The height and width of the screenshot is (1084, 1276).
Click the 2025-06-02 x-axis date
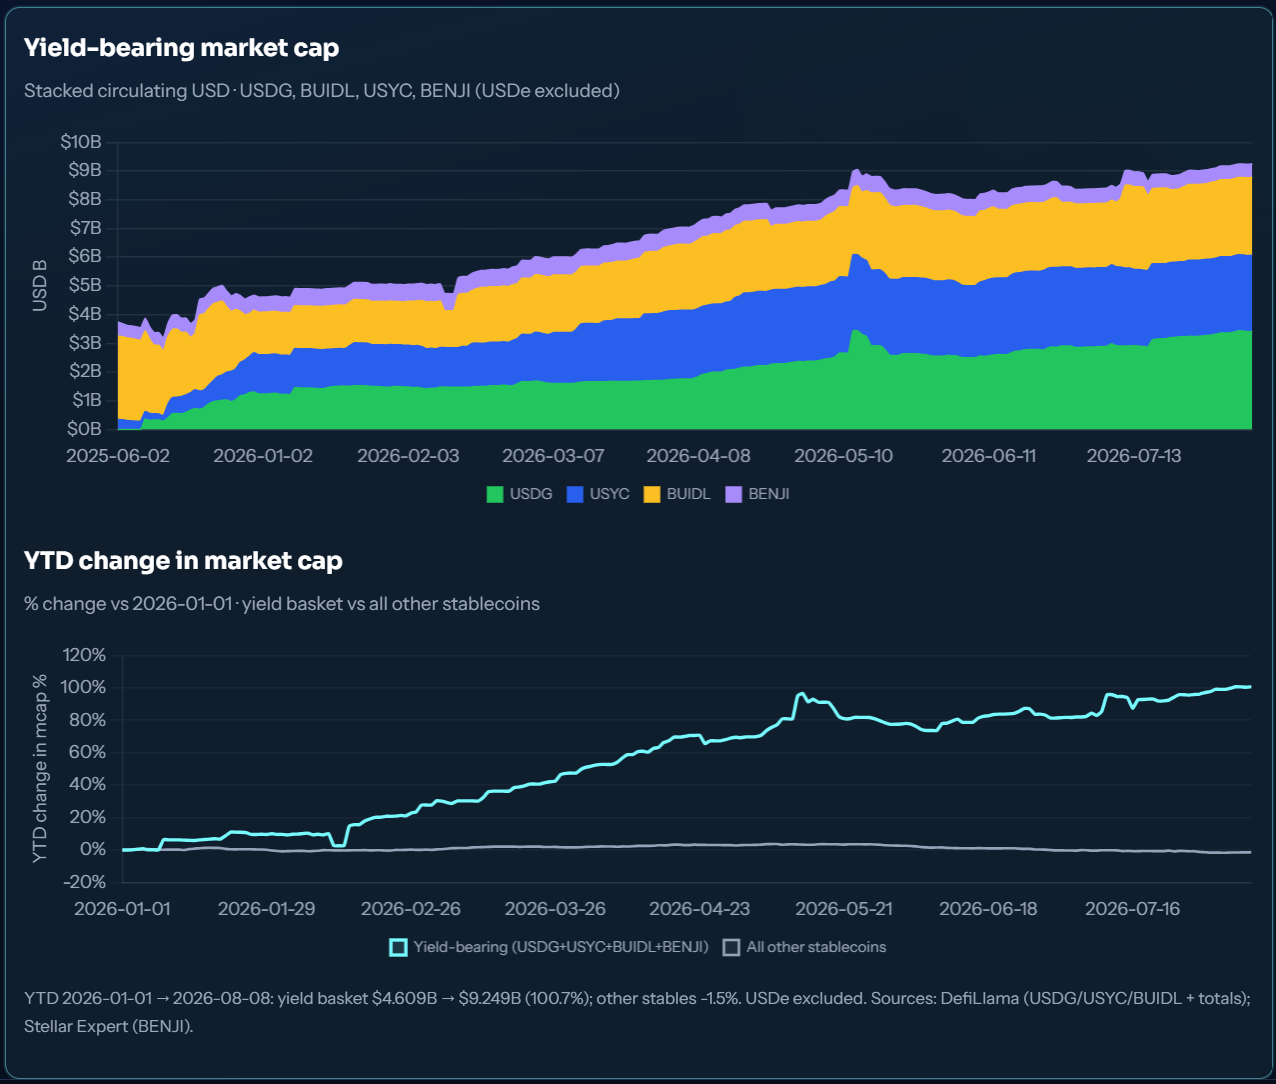click(118, 456)
